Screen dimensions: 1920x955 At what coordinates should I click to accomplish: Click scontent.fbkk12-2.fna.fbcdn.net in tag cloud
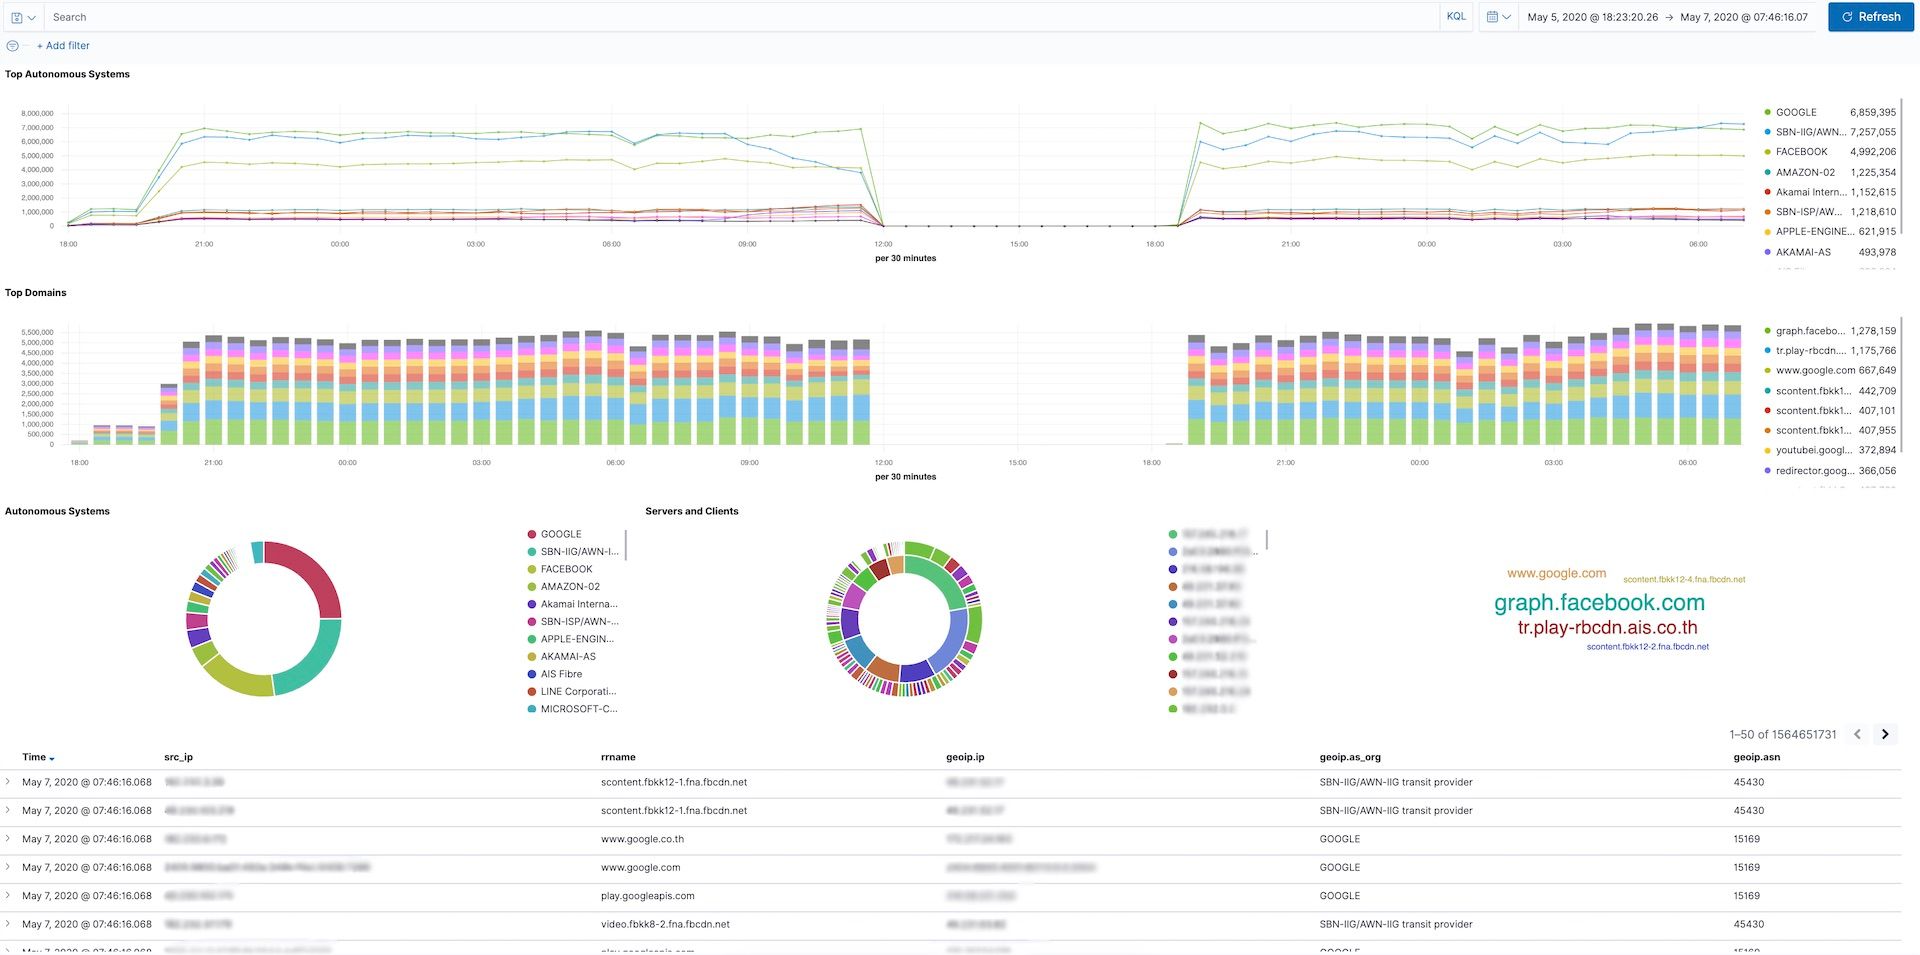(x=1648, y=647)
